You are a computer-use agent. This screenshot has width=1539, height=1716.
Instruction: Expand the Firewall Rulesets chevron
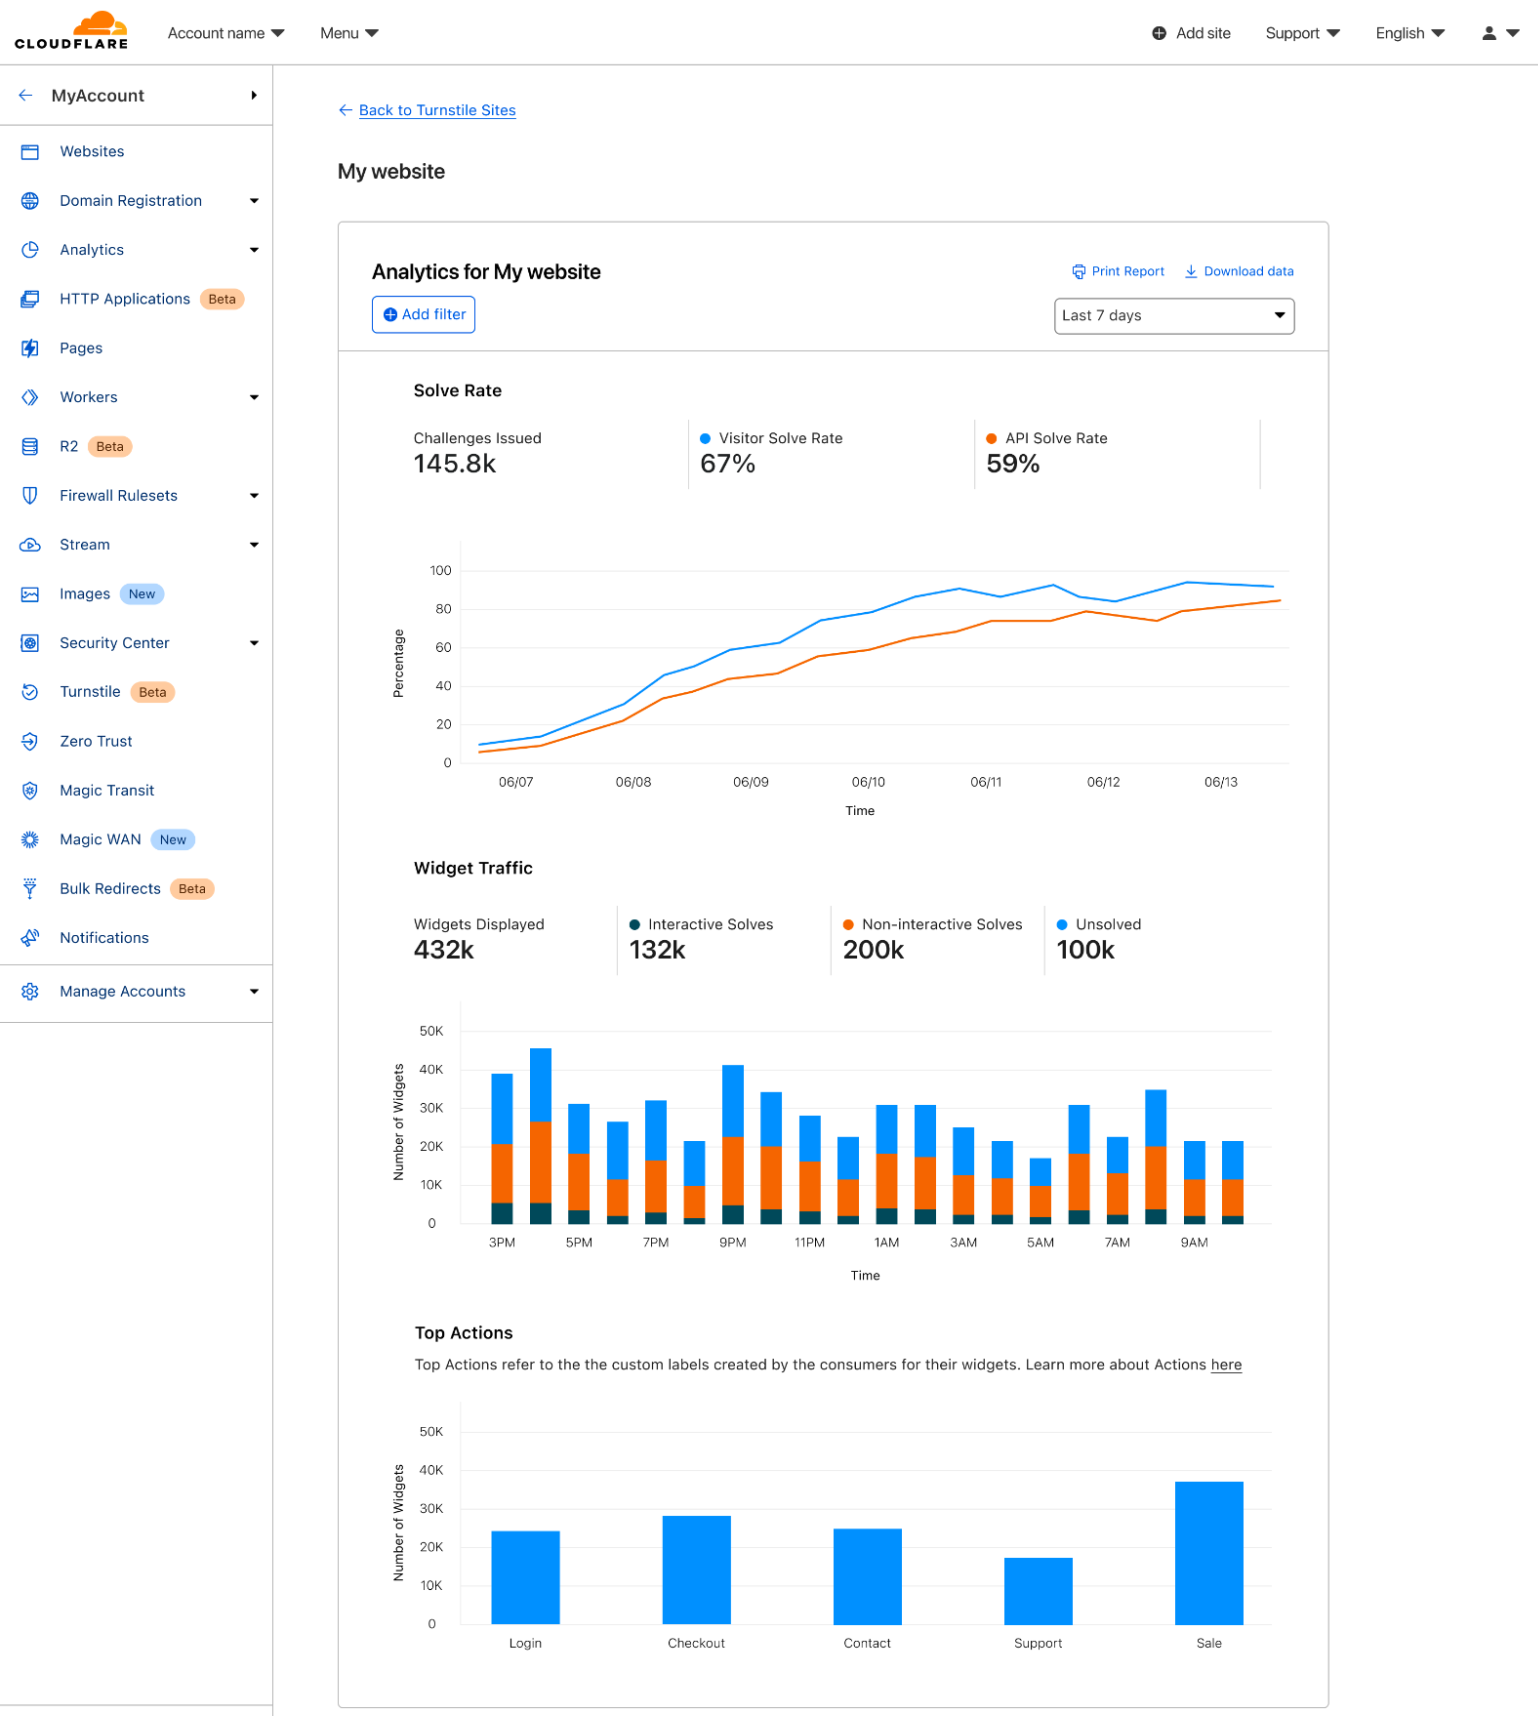click(x=254, y=496)
